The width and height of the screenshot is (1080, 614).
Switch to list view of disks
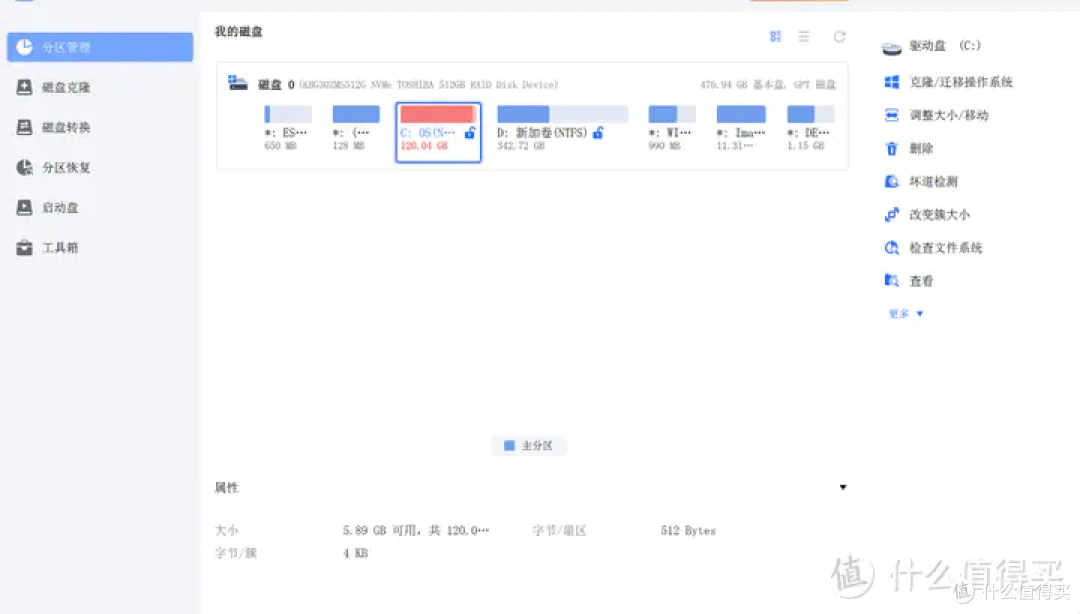point(804,37)
